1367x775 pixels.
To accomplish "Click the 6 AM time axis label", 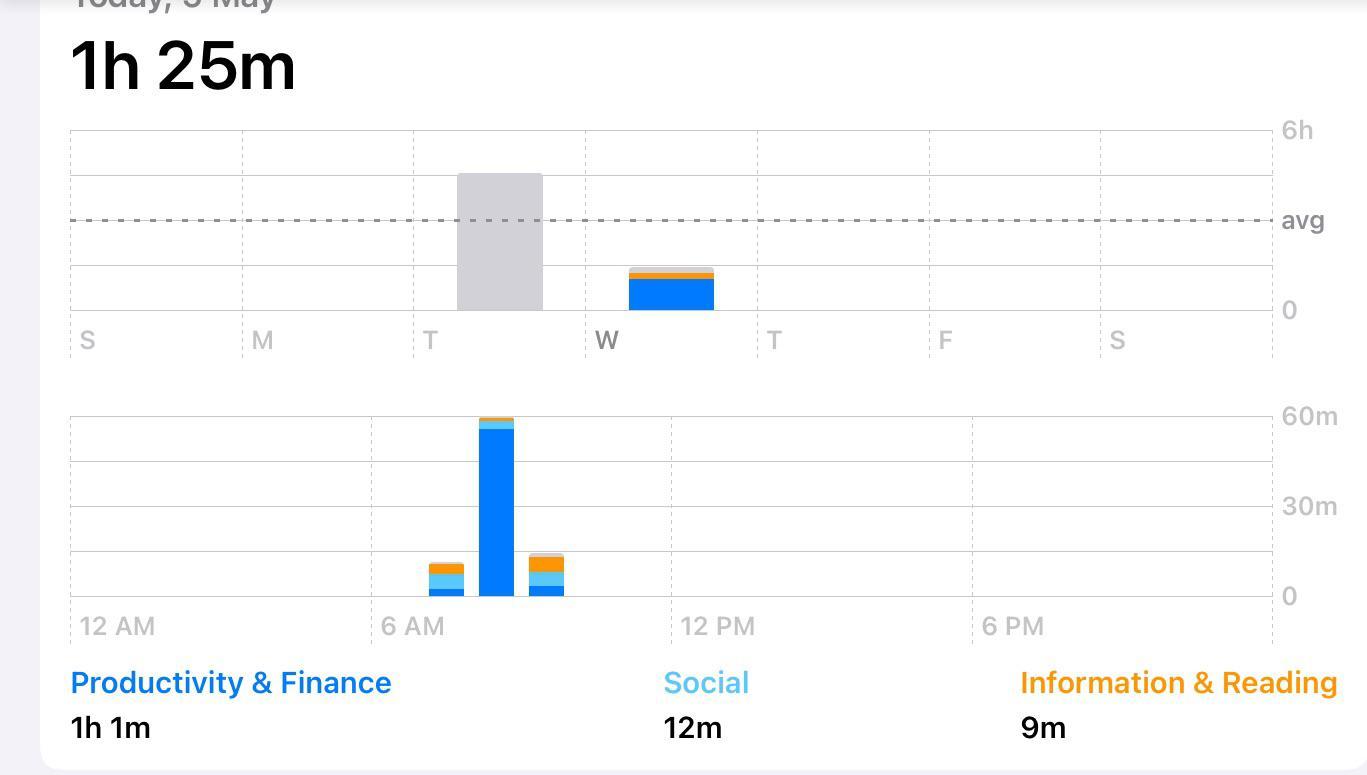I will click(x=412, y=626).
